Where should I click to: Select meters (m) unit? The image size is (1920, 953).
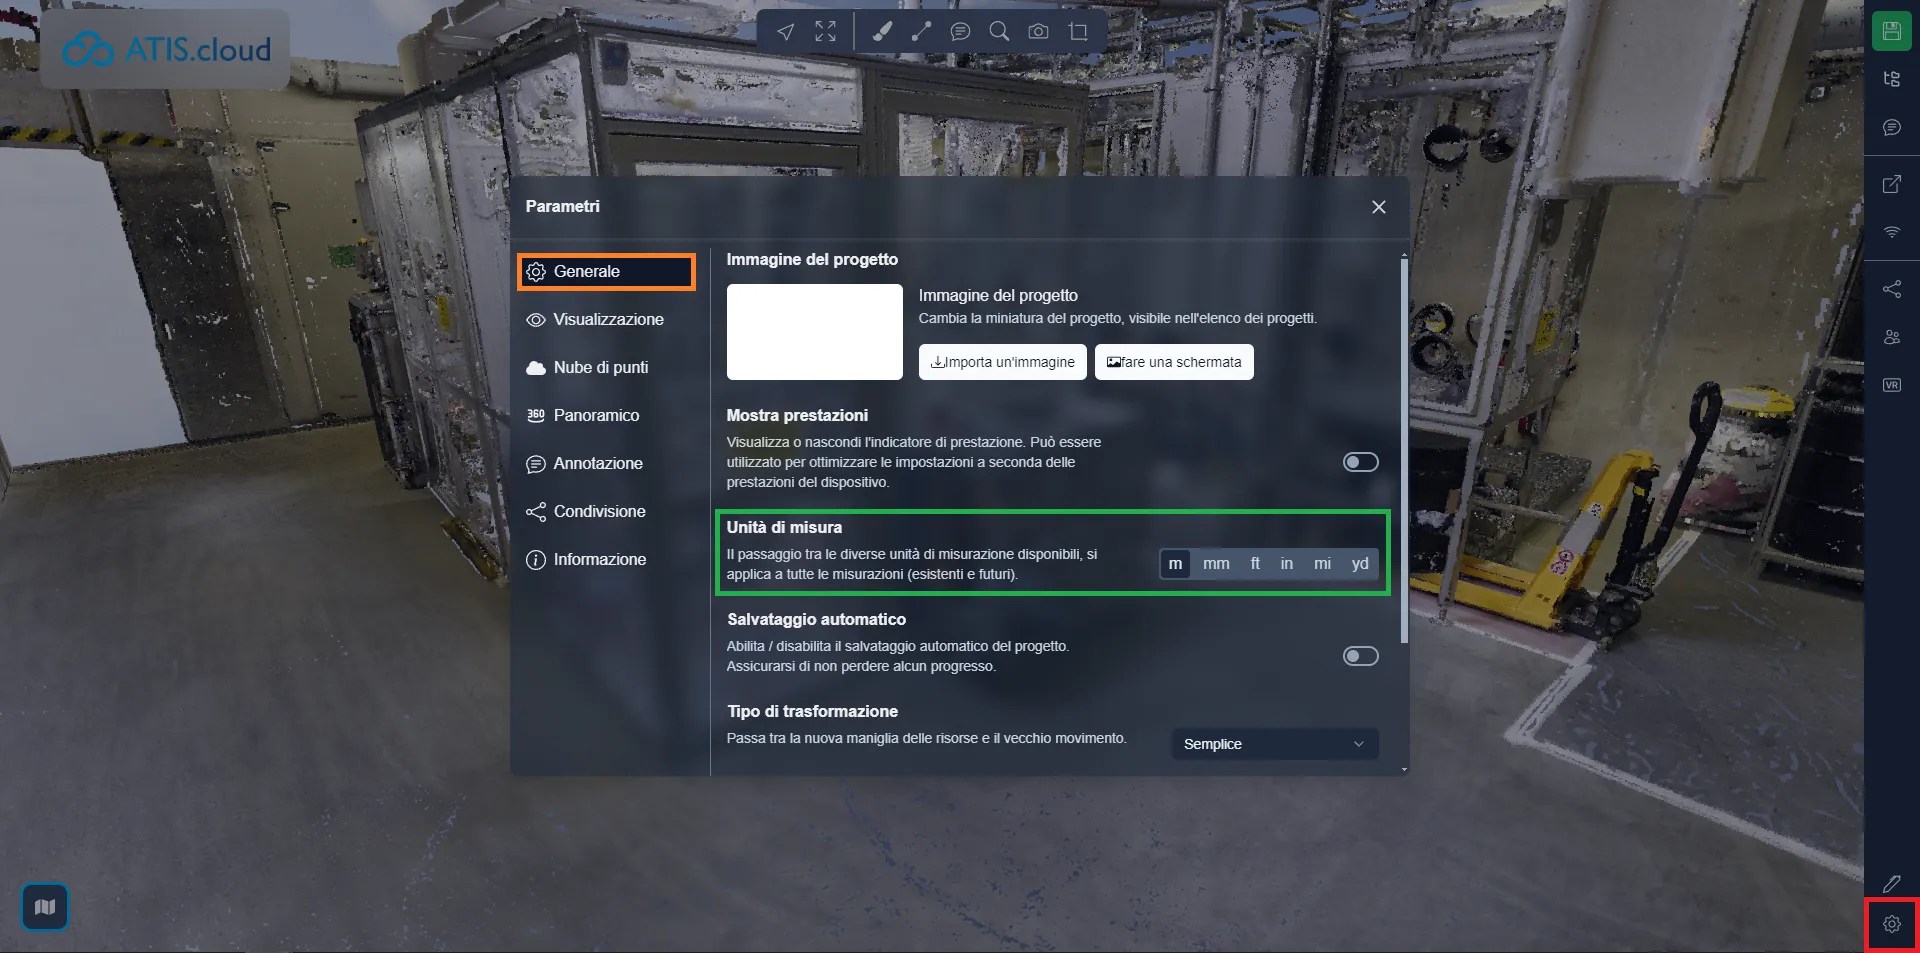click(x=1175, y=564)
